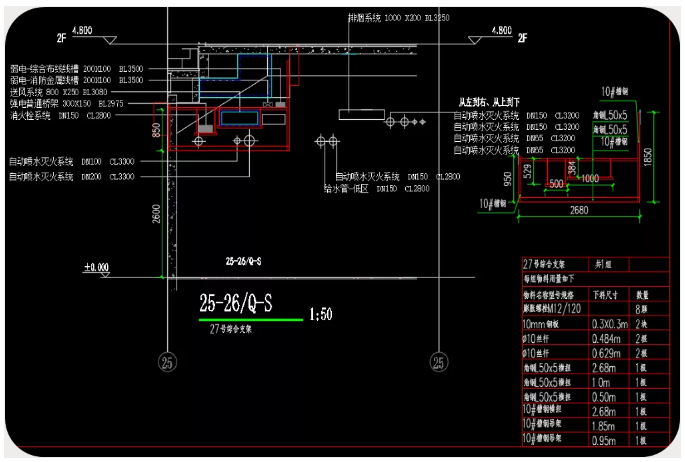685x462 pixels.
Task: Click the 1:50 scale text
Action: [321, 314]
